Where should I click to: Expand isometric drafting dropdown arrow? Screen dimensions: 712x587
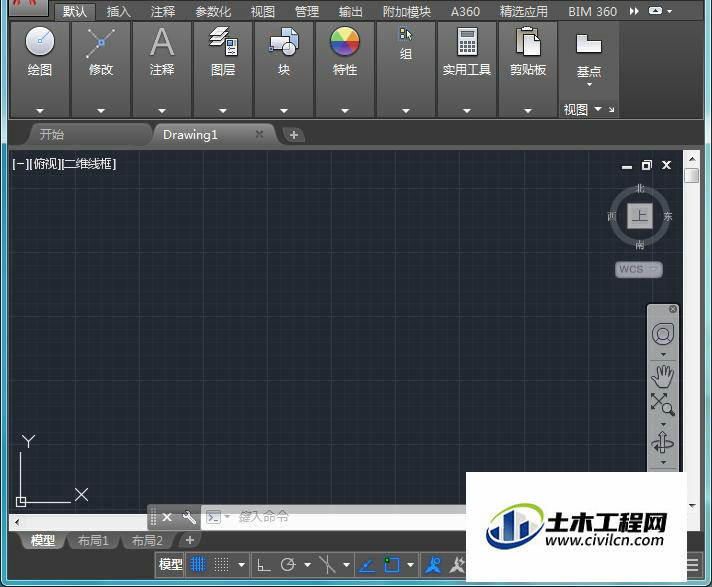[346, 565]
